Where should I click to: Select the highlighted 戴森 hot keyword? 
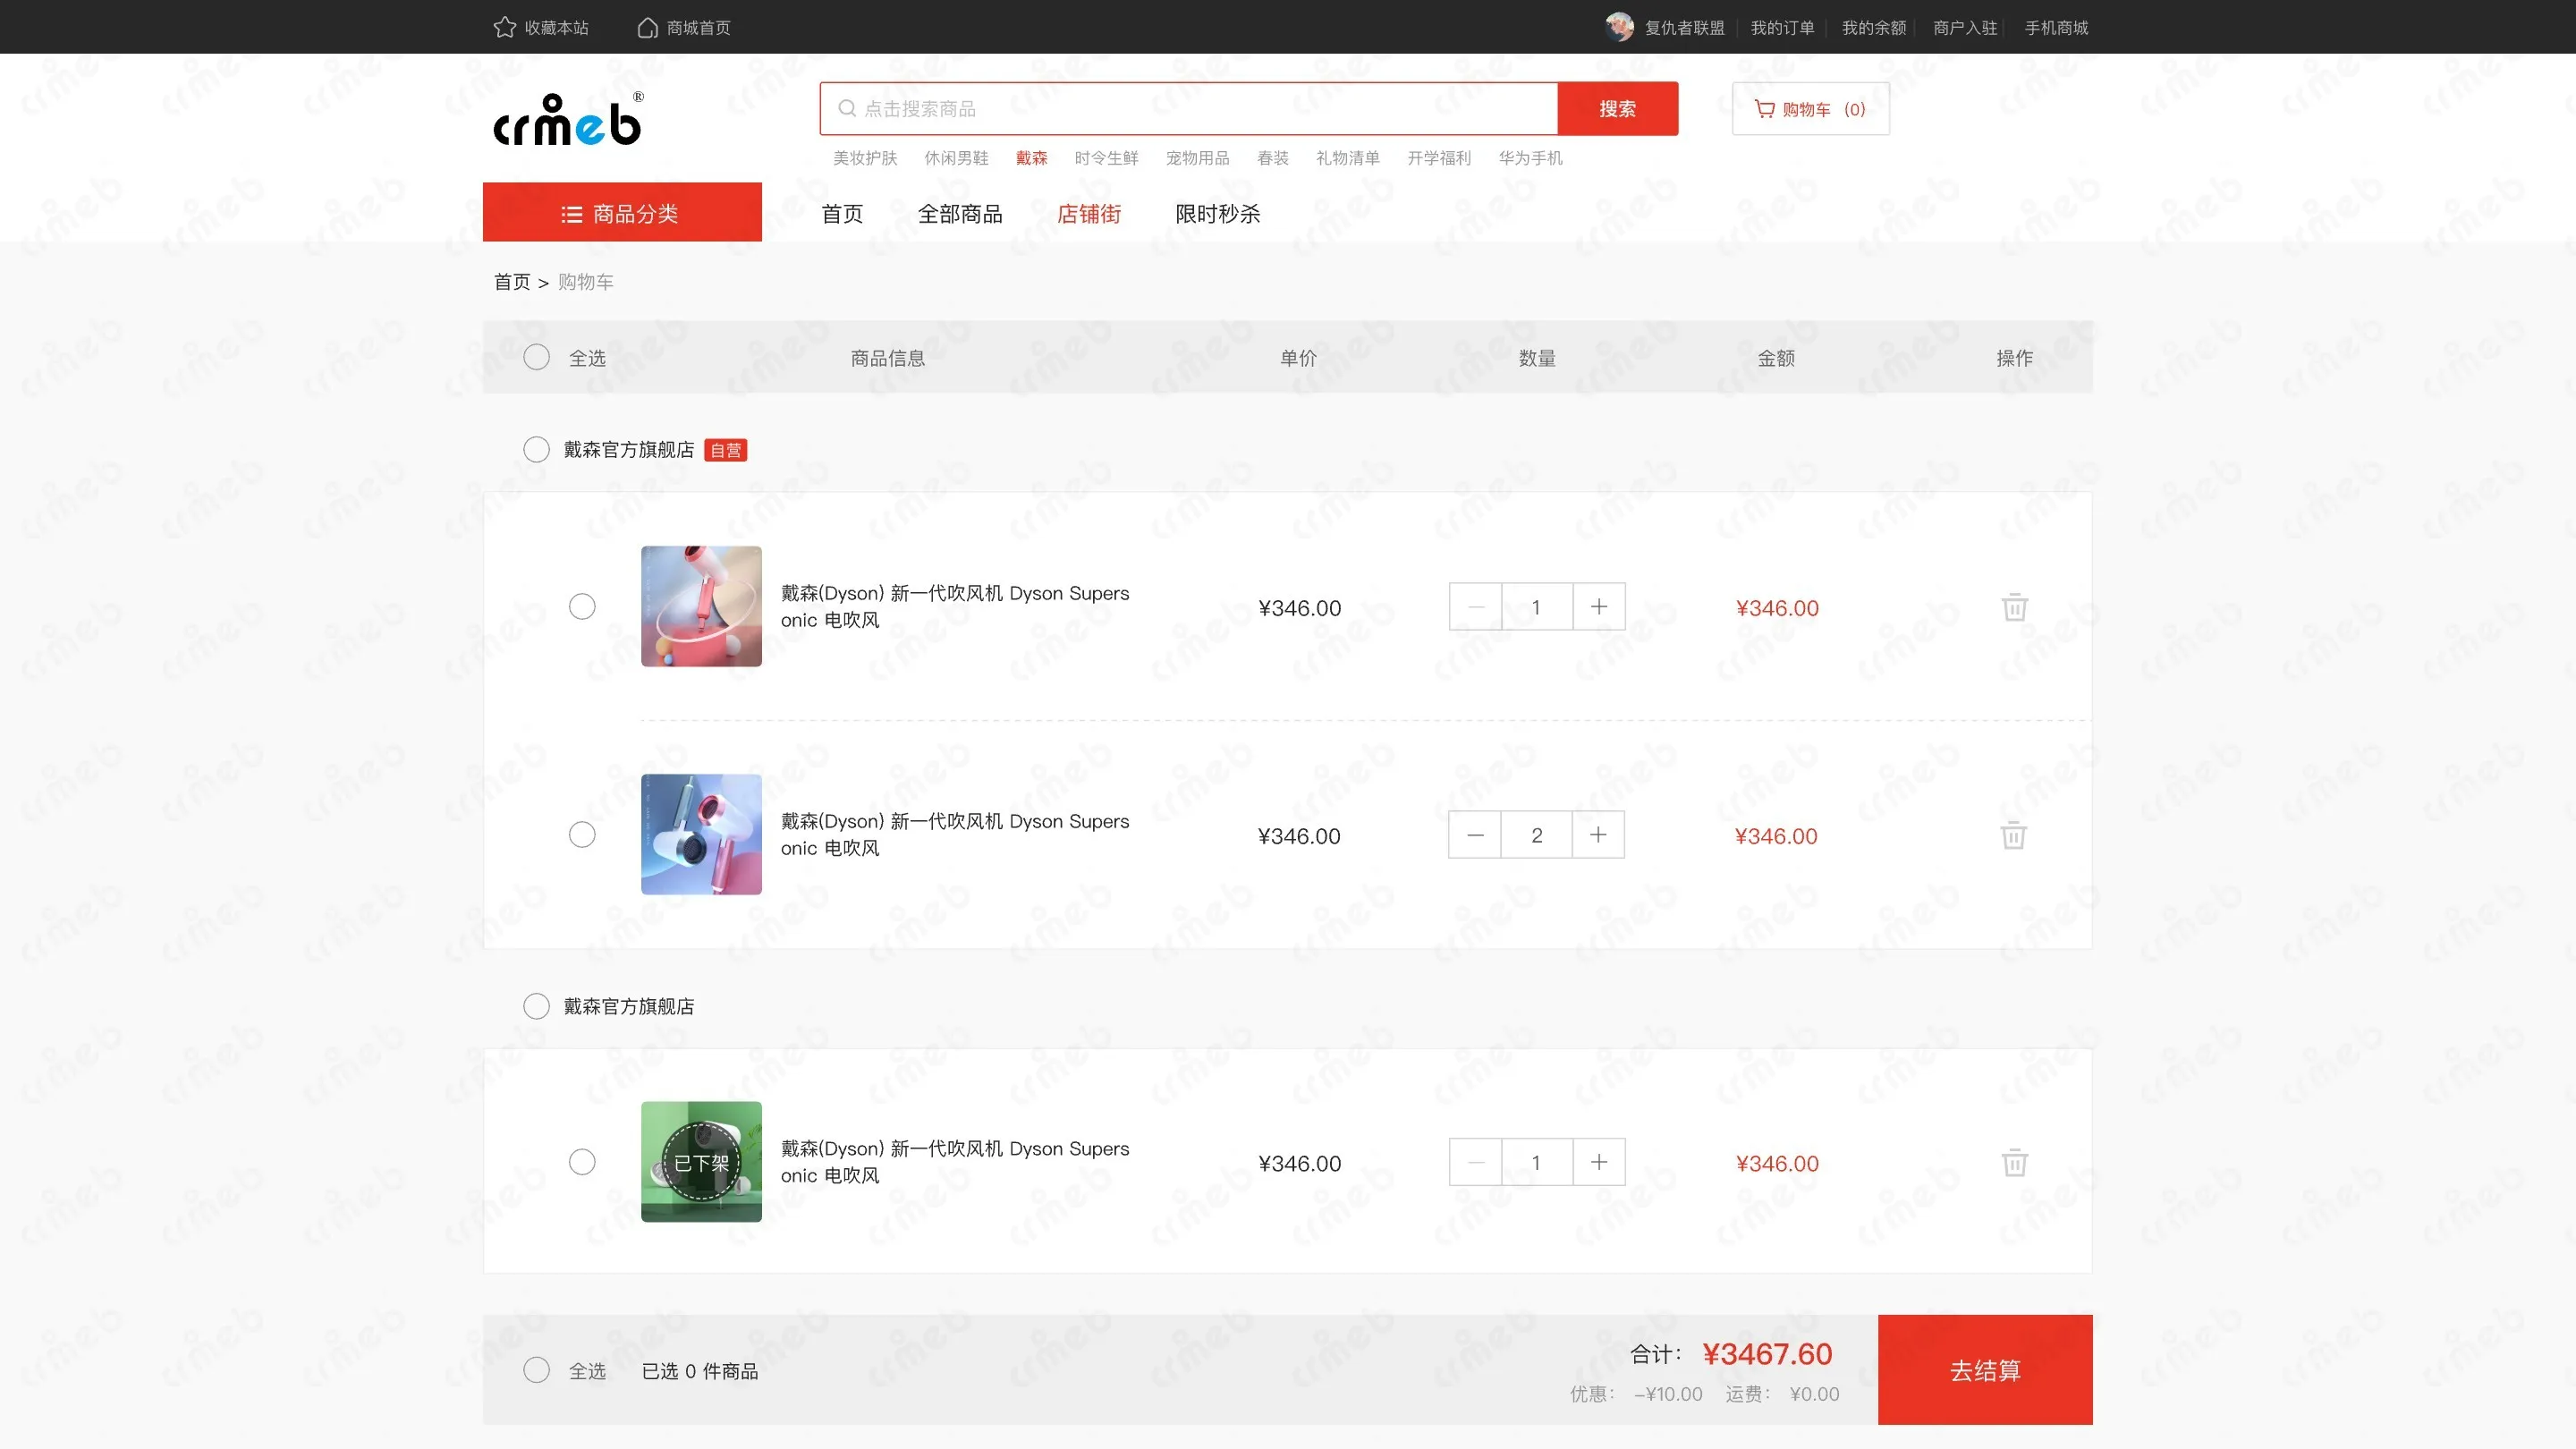pyautogui.click(x=1032, y=158)
